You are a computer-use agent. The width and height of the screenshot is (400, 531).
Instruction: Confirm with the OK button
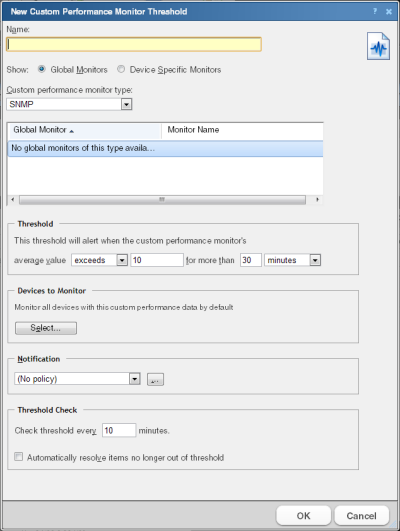click(x=303, y=515)
